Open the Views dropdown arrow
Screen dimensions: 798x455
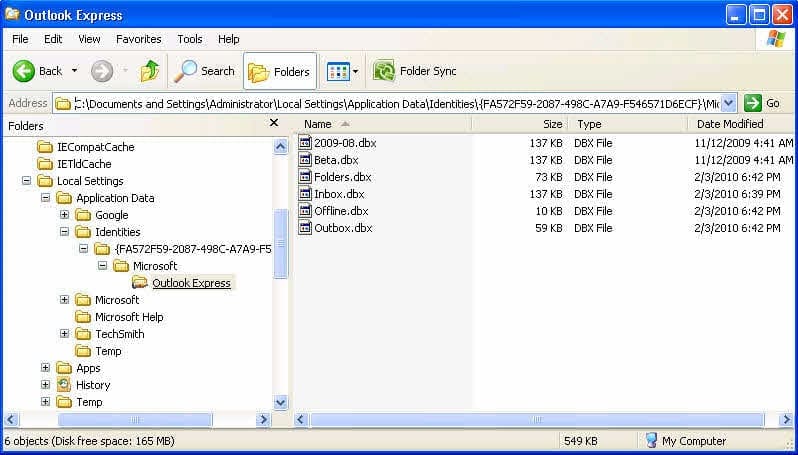pyautogui.click(x=355, y=71)
